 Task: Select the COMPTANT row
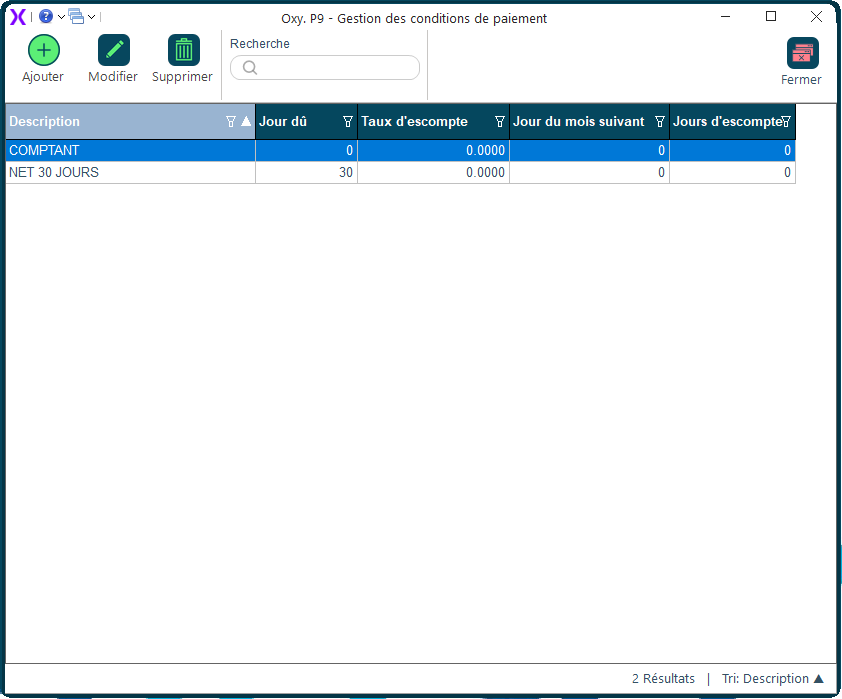pos(401,150)
